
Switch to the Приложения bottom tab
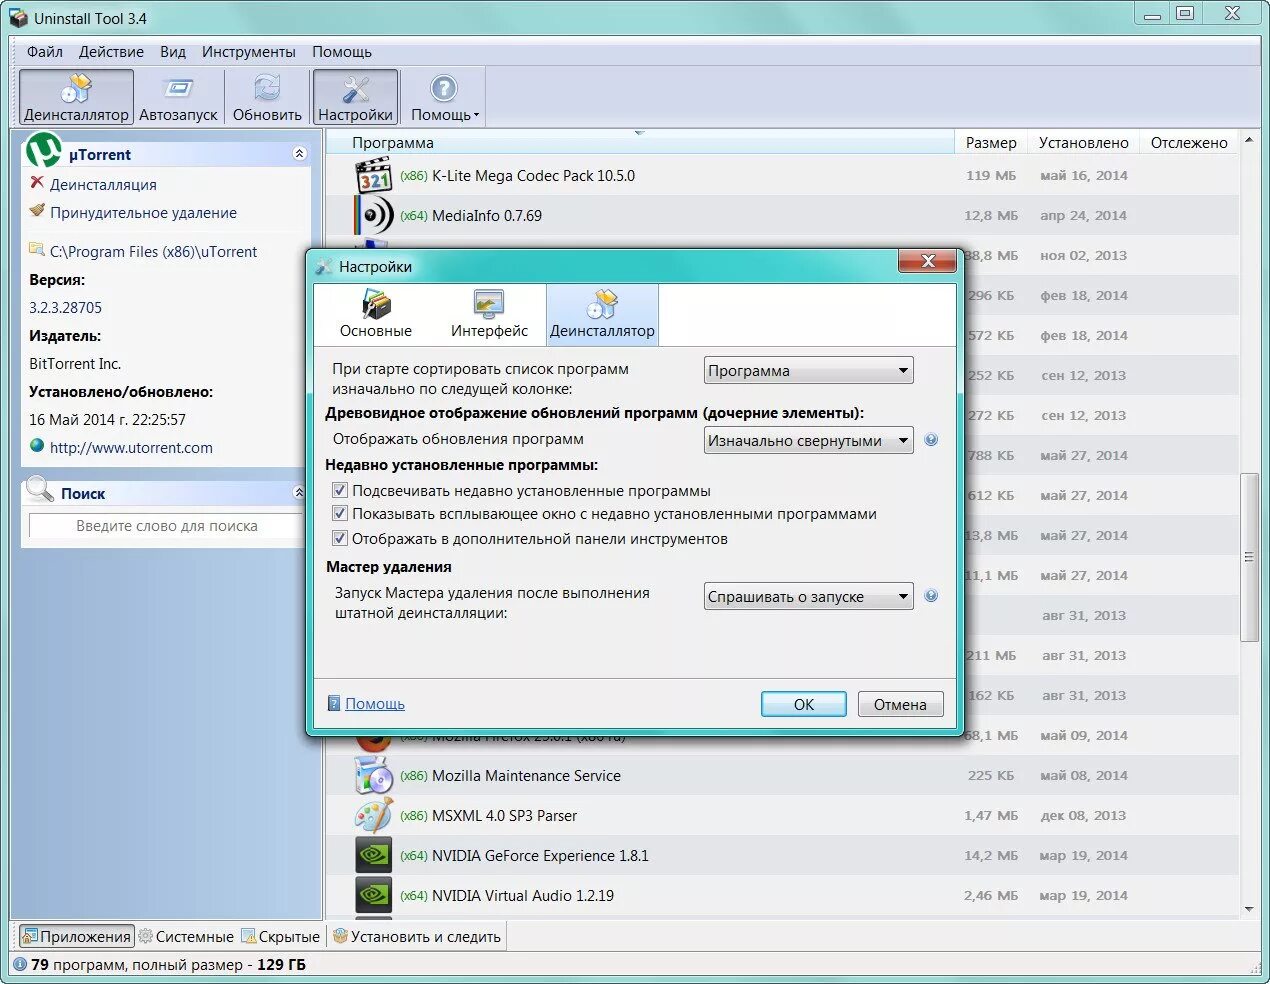click(76, 936)
